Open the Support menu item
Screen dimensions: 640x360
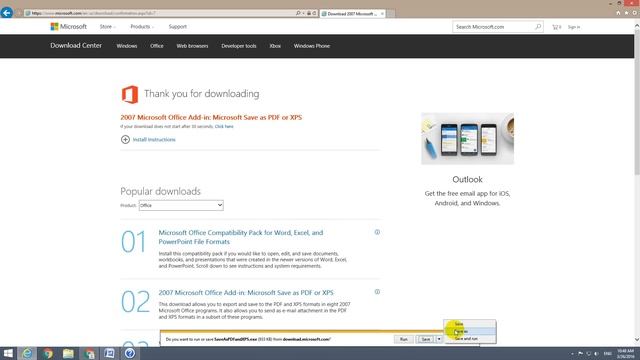point(178,27)
